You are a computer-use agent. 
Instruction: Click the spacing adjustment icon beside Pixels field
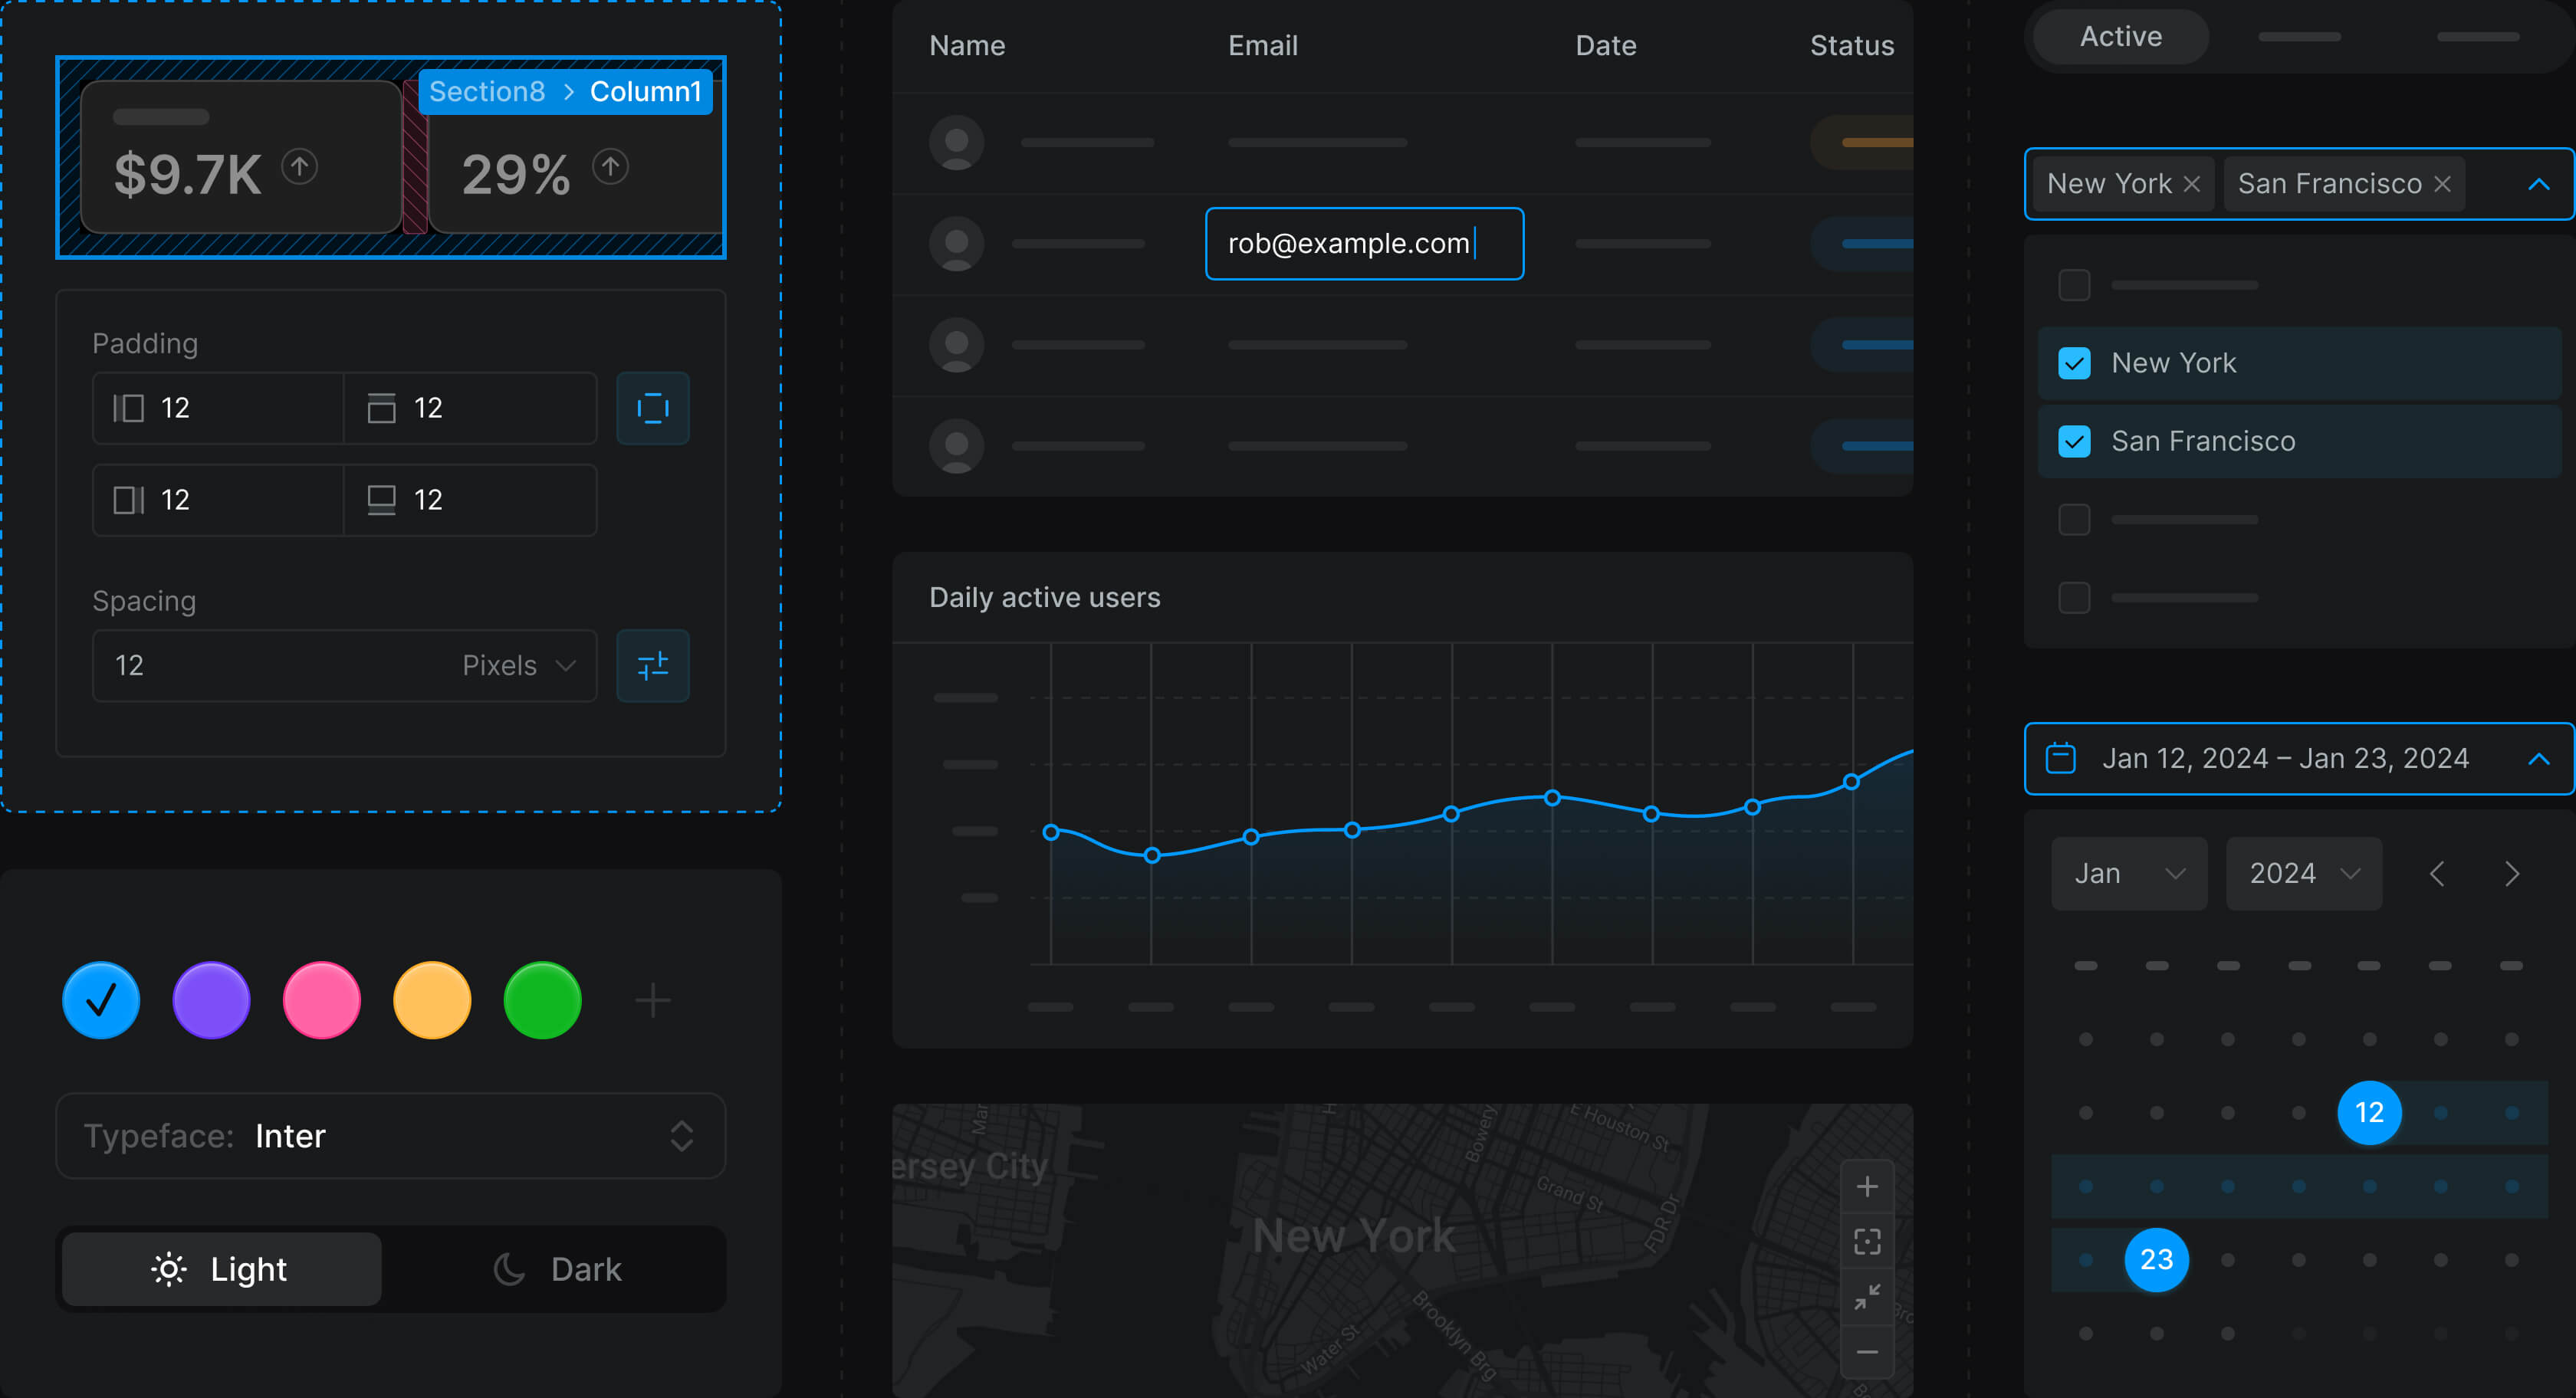click(653, 665)
